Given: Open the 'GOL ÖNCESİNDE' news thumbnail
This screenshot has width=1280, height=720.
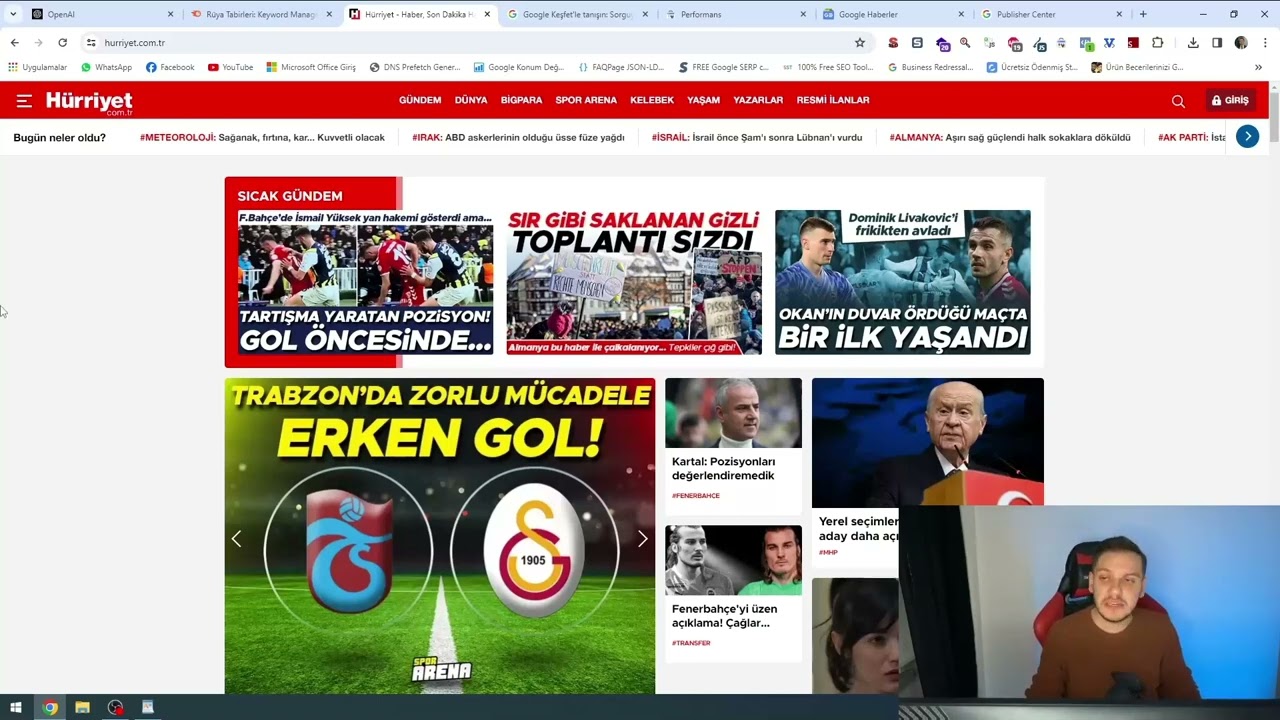Looking at the screenshot, I should pyautogui.click(x=365, y=282).
